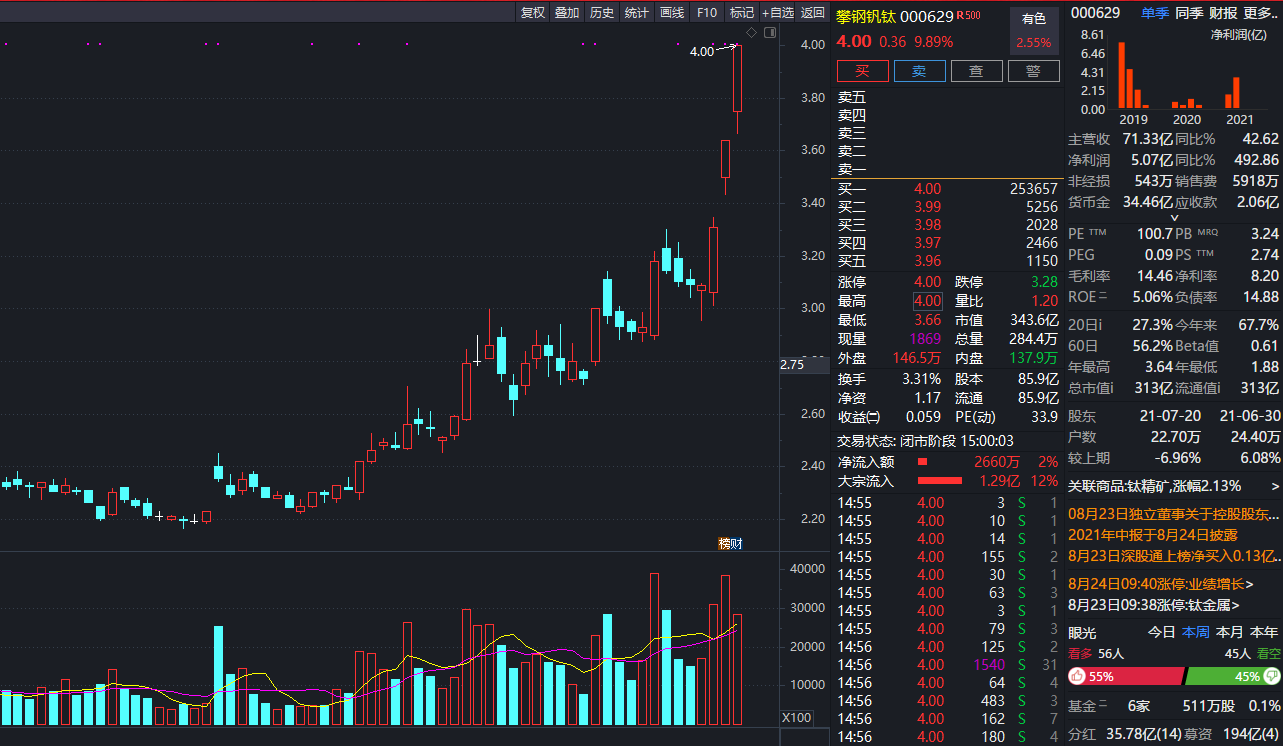This screenshot has height=746, width=1283.
Task: Click the 买一 bid price row
Action: [x=947, y=188]
